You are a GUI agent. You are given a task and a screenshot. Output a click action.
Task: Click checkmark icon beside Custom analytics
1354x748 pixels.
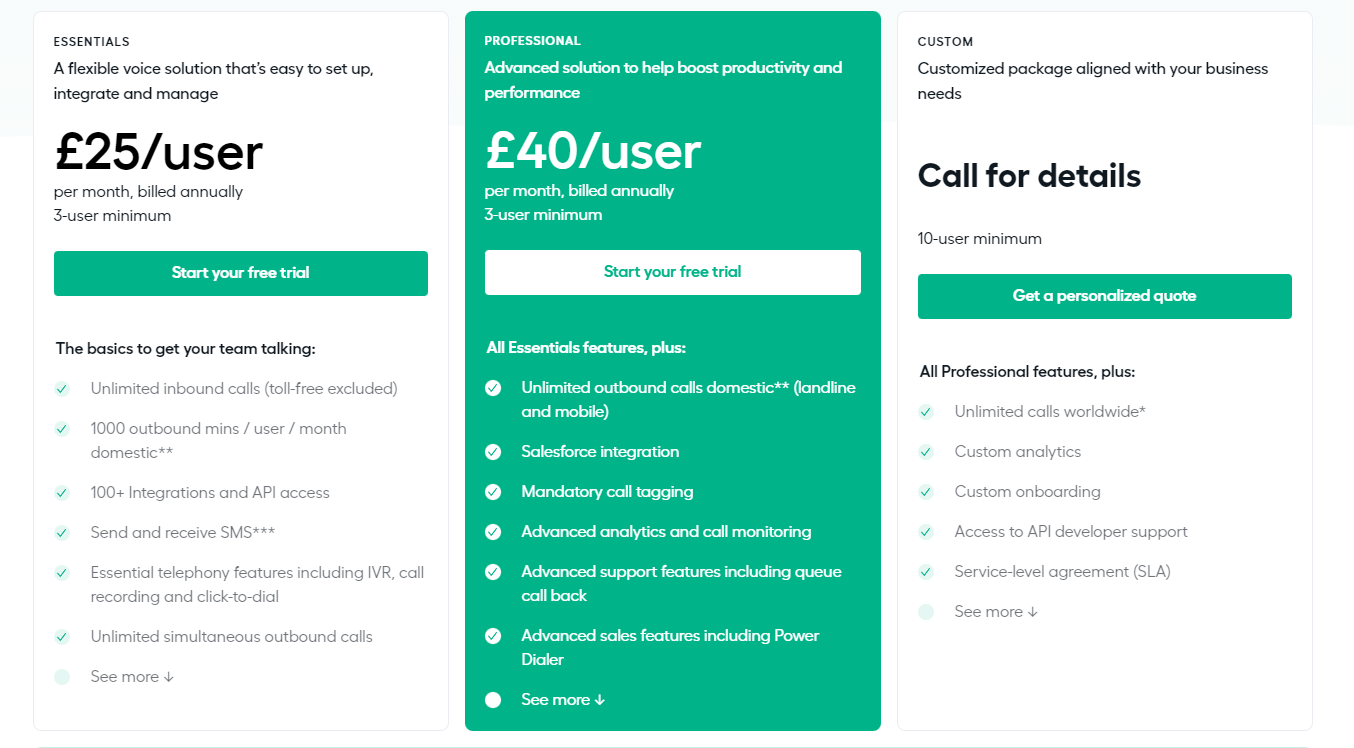click(926, 452)
